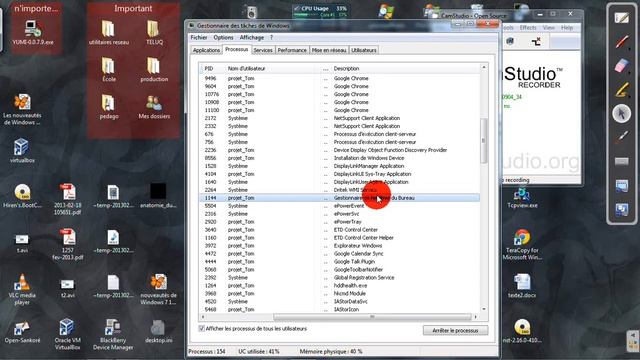Select the hddhealth.exe process row
Viewport: 640px width, 360px height.
pyautogui.click(x=339, y=285)
